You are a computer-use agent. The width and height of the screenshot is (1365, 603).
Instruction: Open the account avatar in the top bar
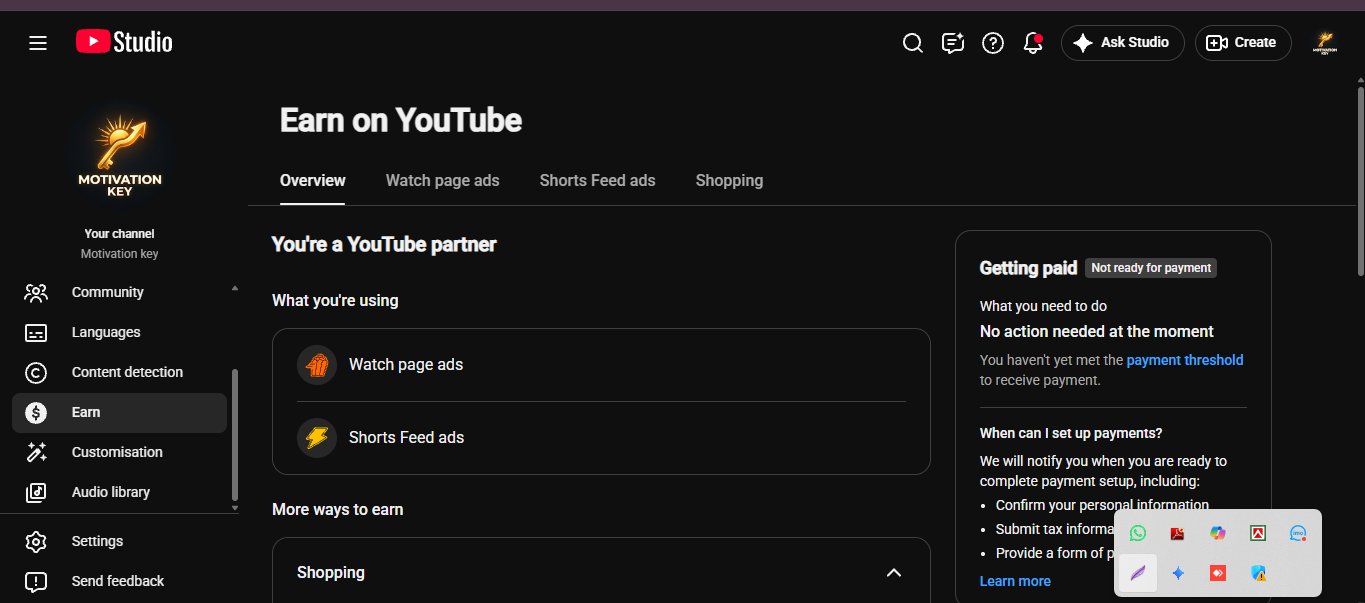(1325, 43)
